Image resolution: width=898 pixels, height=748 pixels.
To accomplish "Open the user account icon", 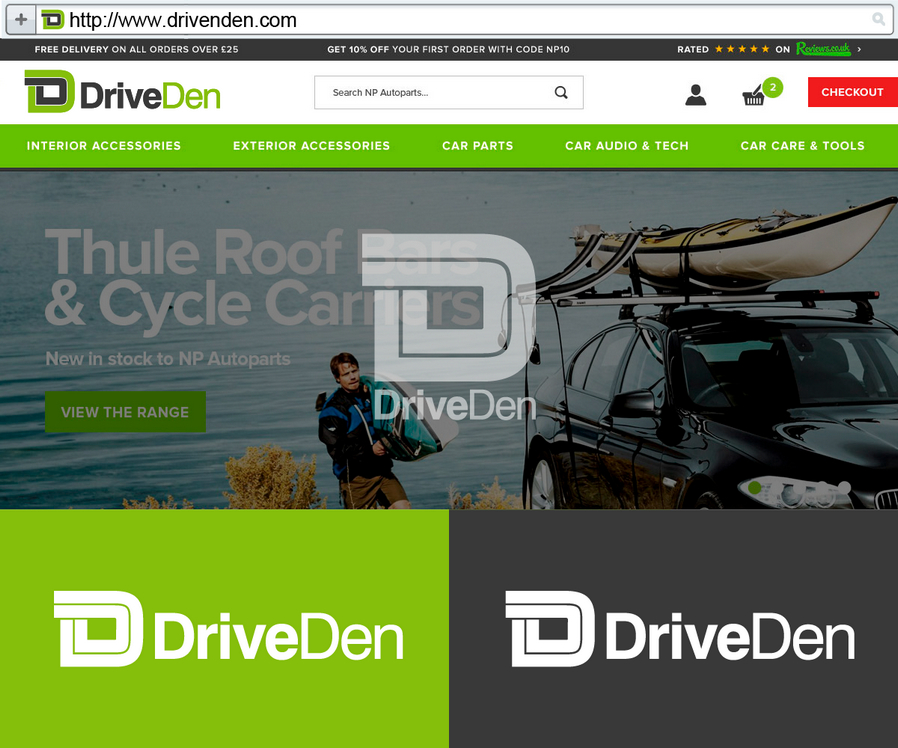I will [696, 95].
